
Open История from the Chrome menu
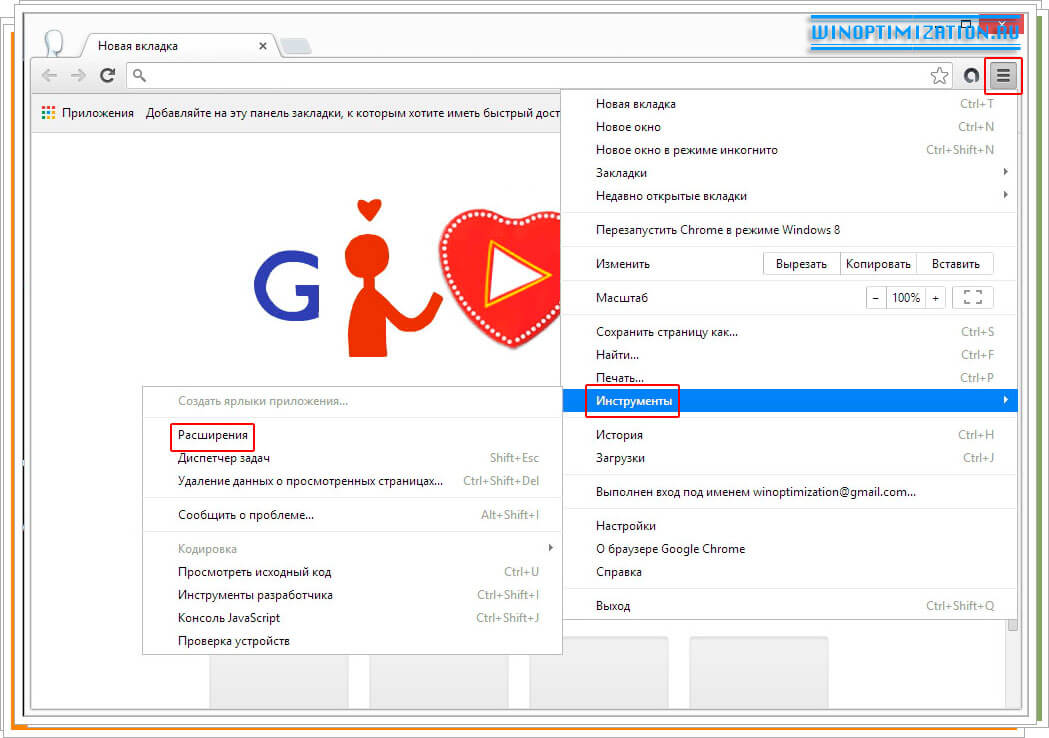[619, 435]
